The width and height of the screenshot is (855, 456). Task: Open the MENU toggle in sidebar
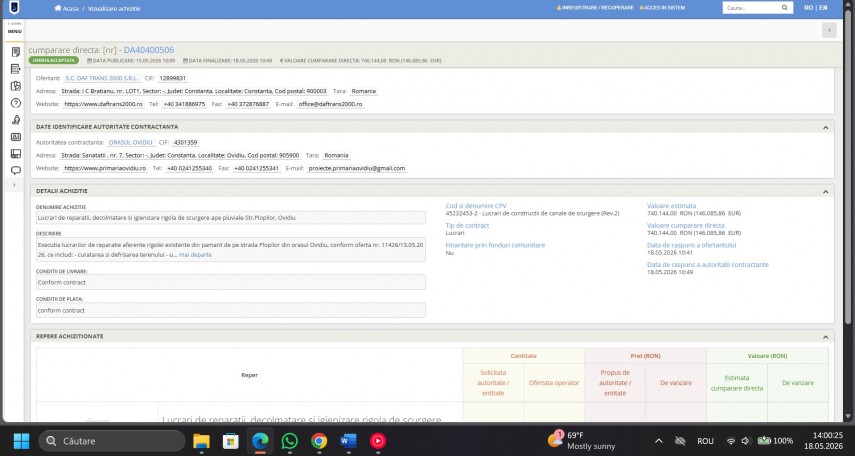(x=15, y=31)
